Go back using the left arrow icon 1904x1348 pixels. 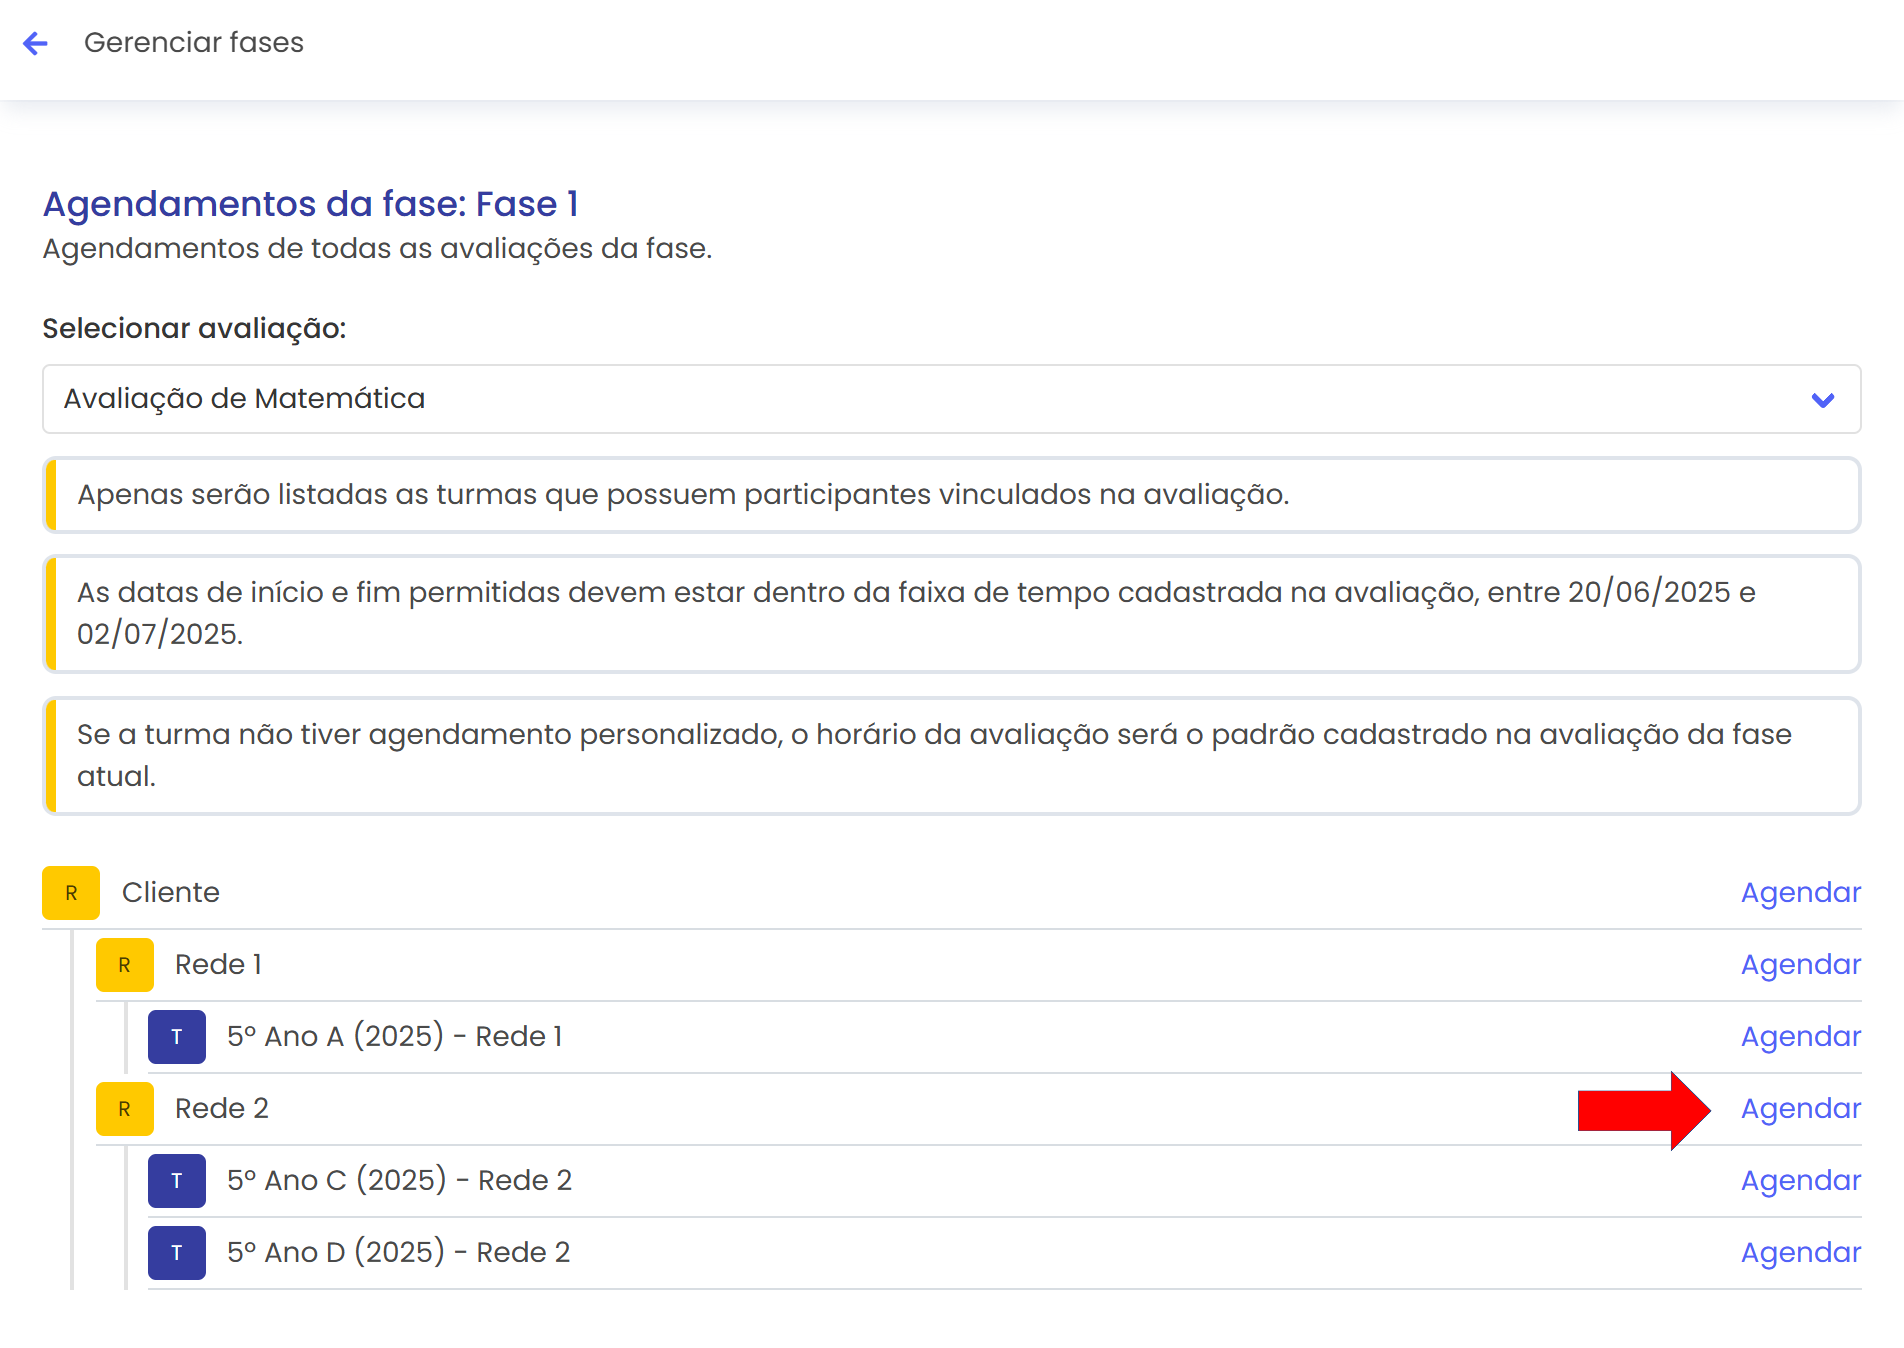[35, 43]
